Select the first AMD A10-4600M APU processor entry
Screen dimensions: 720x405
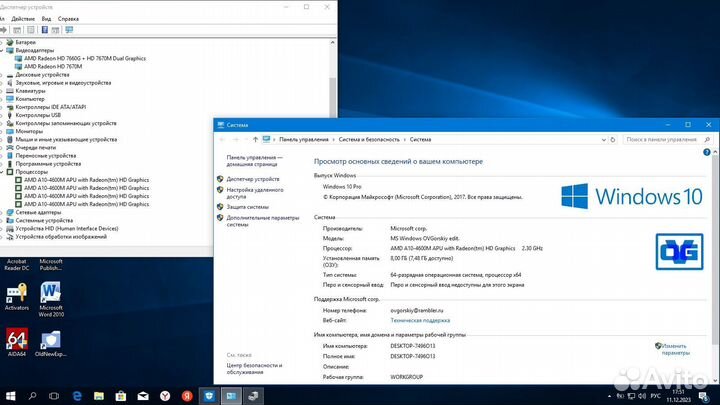pos(86,180)
